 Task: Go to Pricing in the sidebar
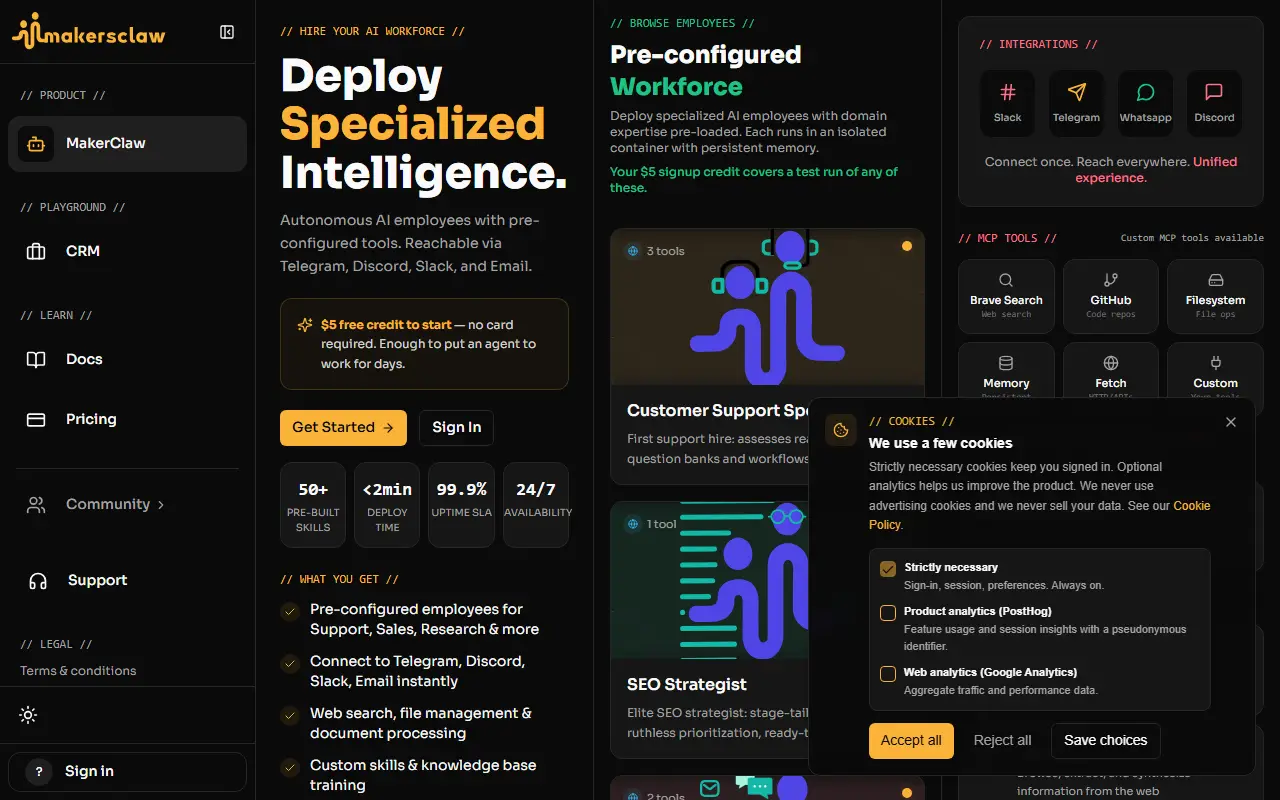click(127, 420)
